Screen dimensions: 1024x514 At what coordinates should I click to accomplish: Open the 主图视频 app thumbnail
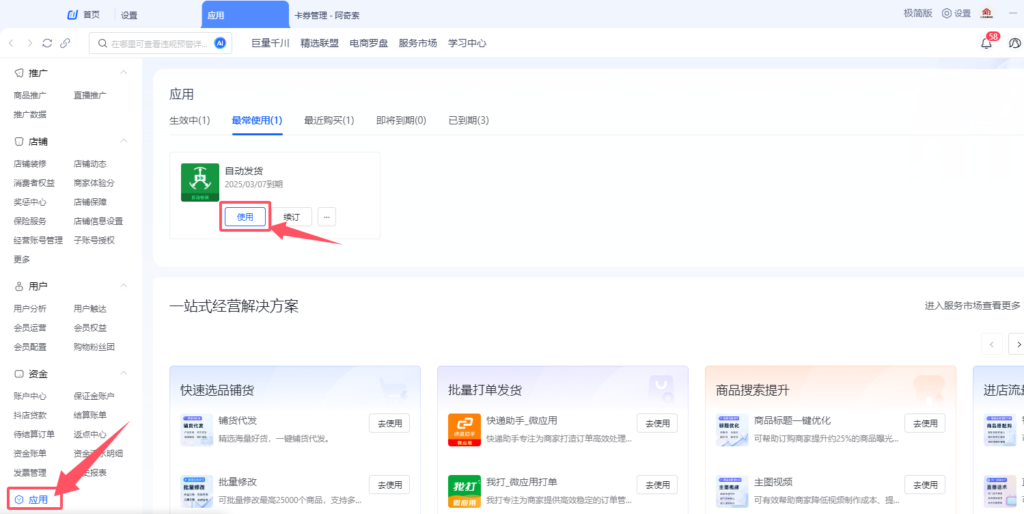(x=731, y=491)
